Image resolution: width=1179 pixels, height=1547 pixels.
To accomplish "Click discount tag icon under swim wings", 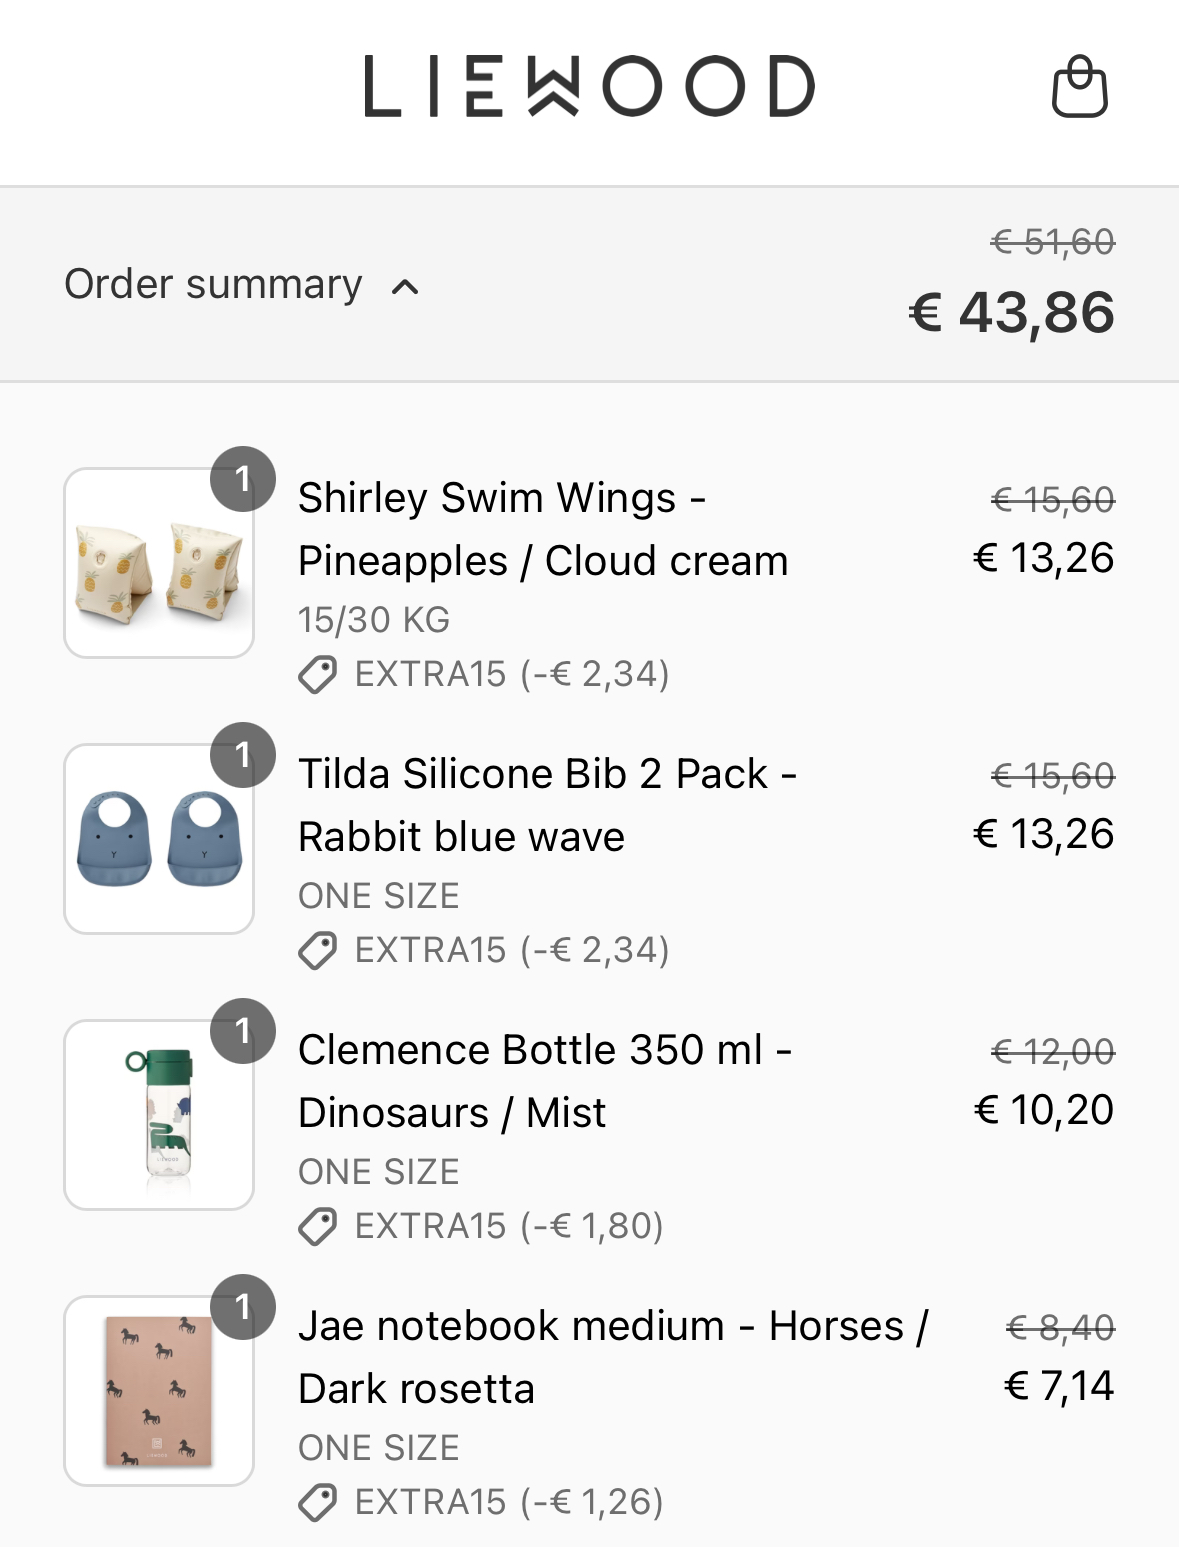I will click(x=318, y=675).
